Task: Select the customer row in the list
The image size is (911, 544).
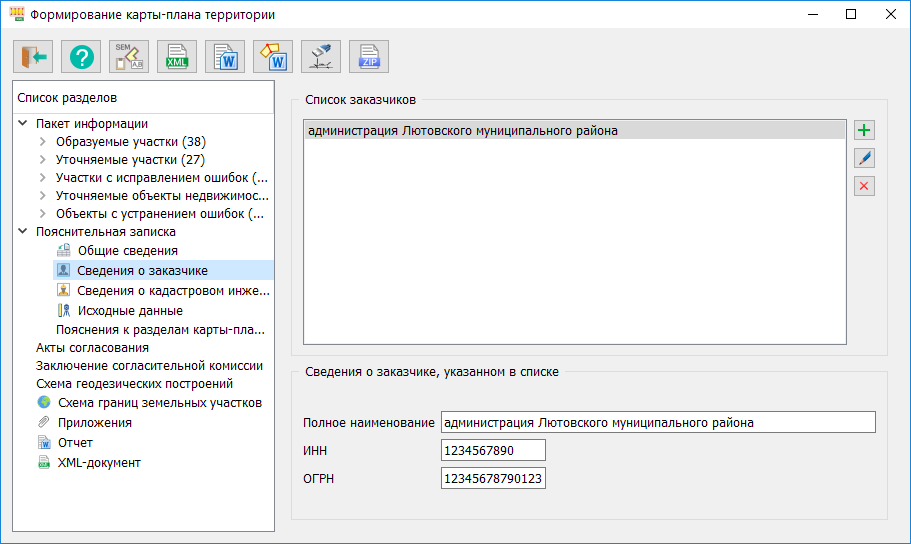Action: 574,131
